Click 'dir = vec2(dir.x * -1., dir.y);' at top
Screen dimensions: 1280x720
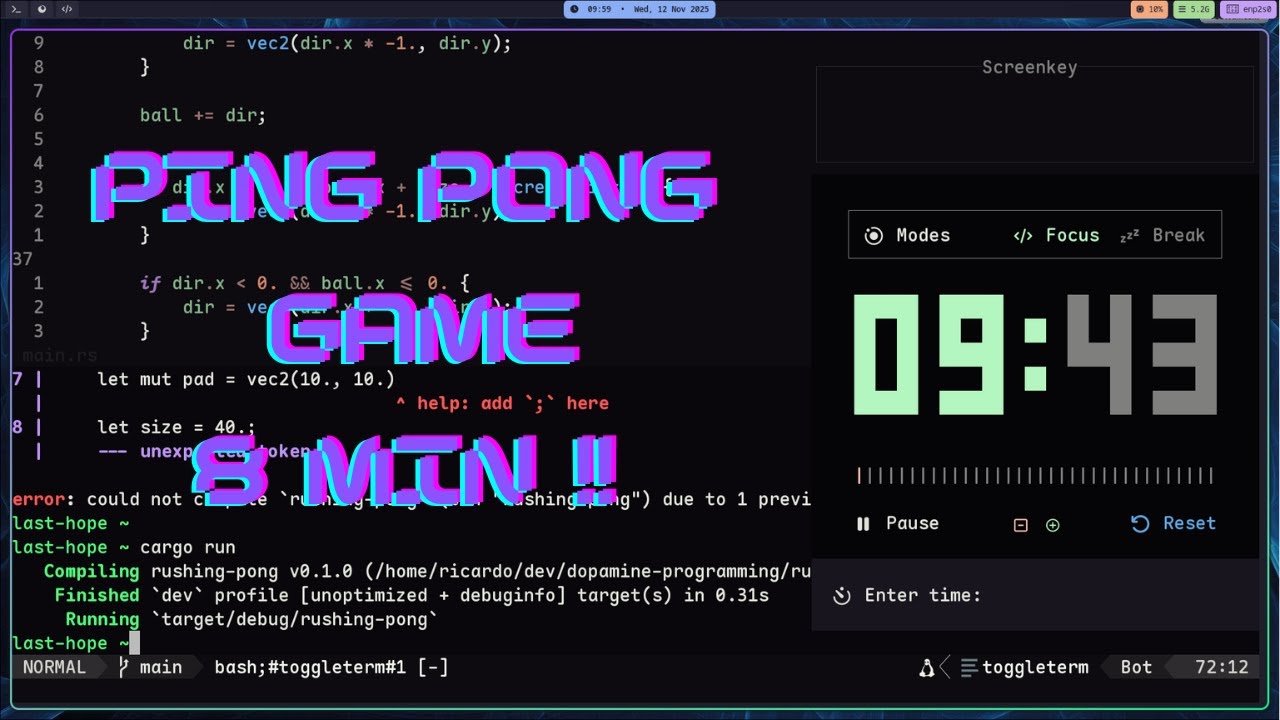(347, 43)
